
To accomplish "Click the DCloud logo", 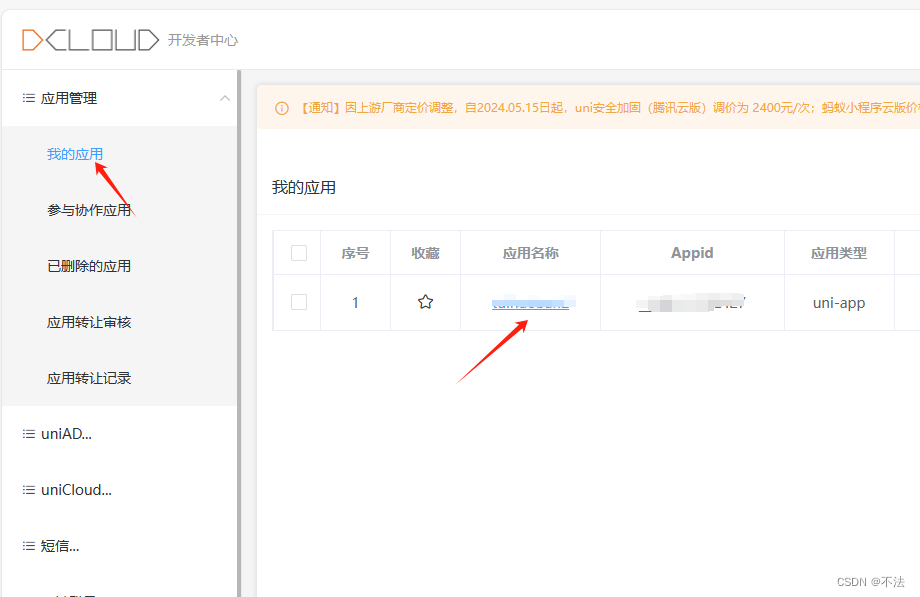I will coord(90,38).
